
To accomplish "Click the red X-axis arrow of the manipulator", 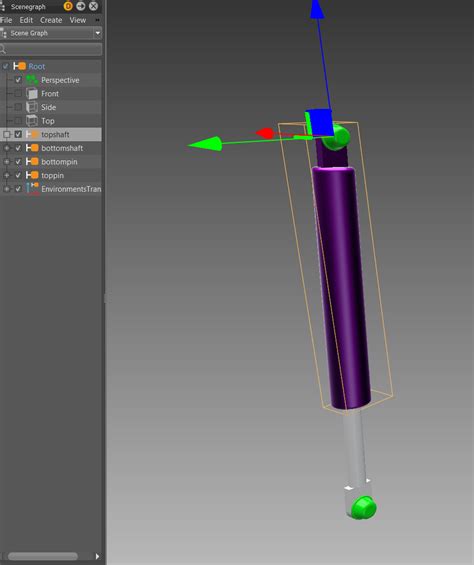I will coord(265,133).
